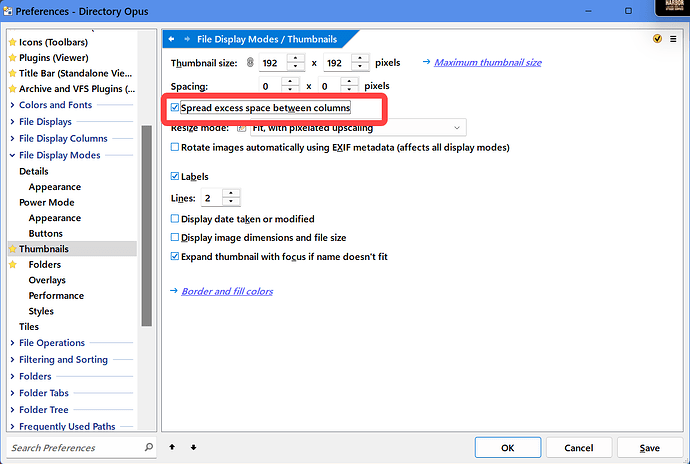Expand the Folders category in the sidebar
The image size is (690, 464).
click(12, 376)
